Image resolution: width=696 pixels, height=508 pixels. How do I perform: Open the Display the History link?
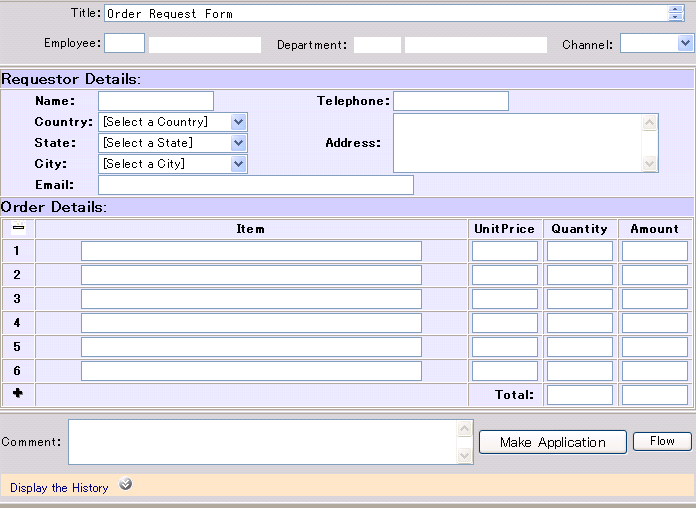[x=59, y=488]
